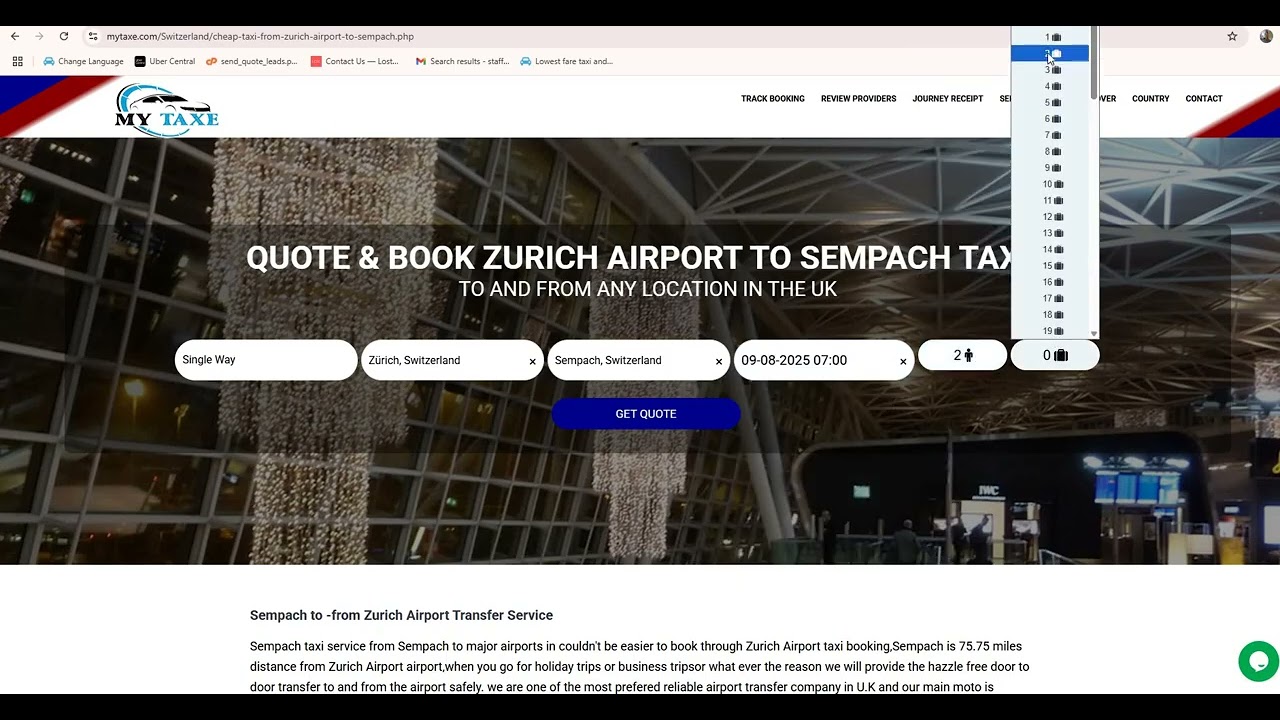Click the URL in the address bar
The width and height of the screenshot is (1280, 720).
(260, 37)
